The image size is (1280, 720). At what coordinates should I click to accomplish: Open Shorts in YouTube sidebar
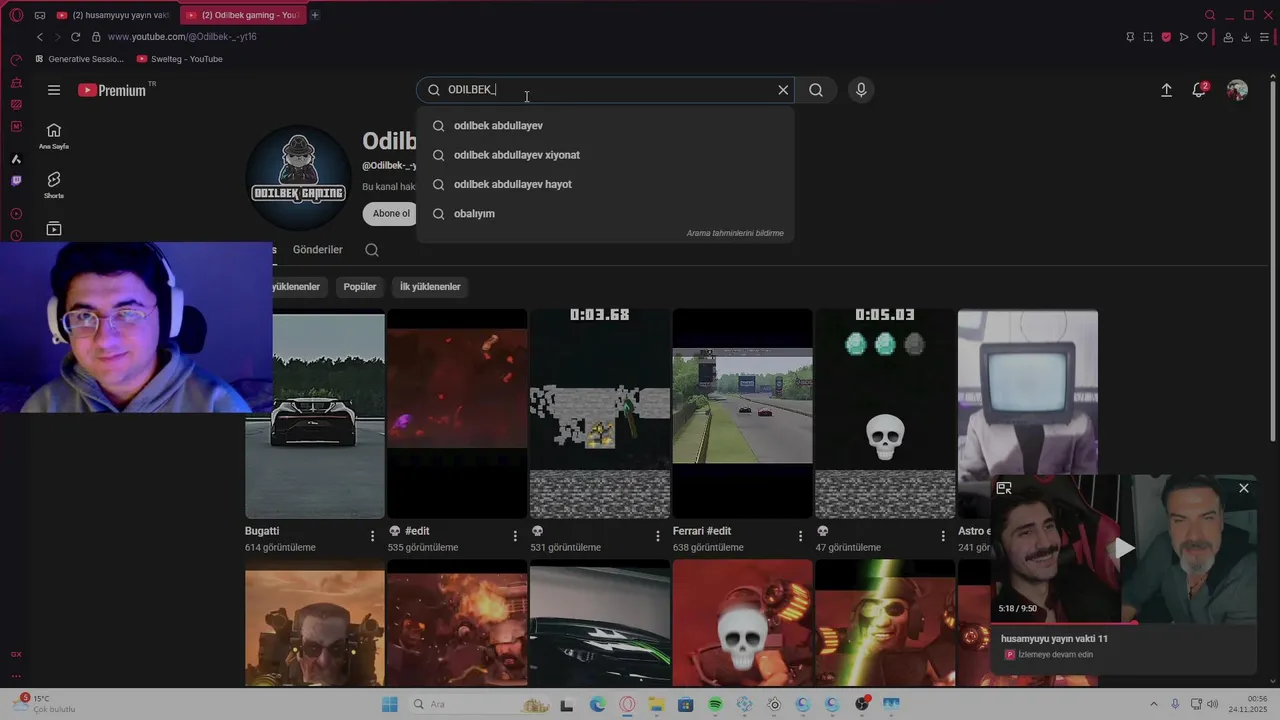click(x=54, y=185)
